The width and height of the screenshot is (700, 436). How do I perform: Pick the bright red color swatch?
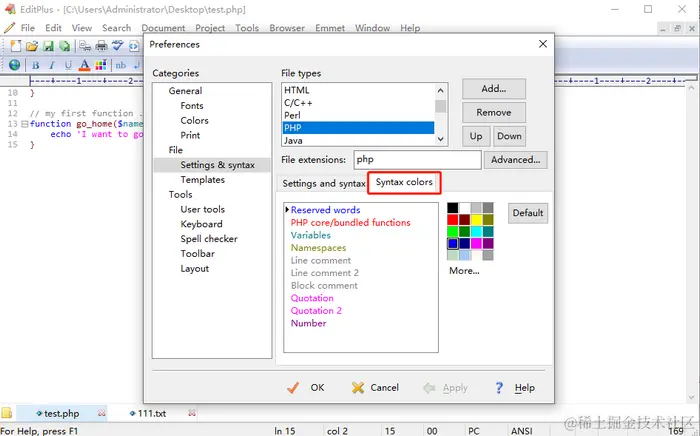[x=453, y=220]
